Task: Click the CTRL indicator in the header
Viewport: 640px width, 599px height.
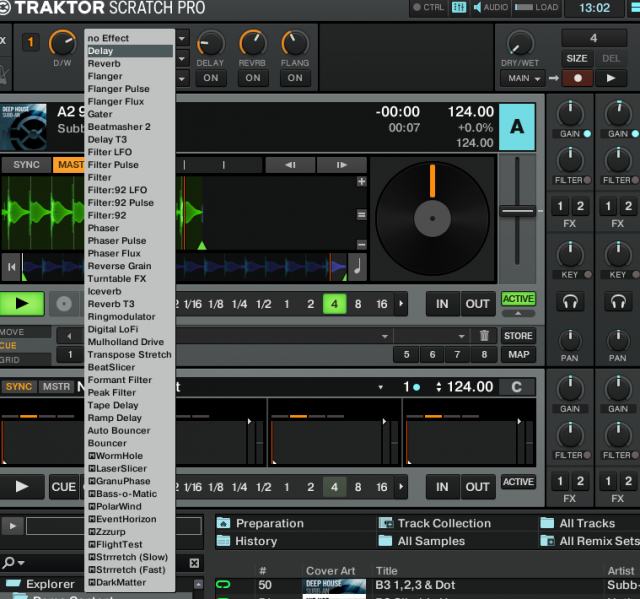Action: tap(429, 7)
